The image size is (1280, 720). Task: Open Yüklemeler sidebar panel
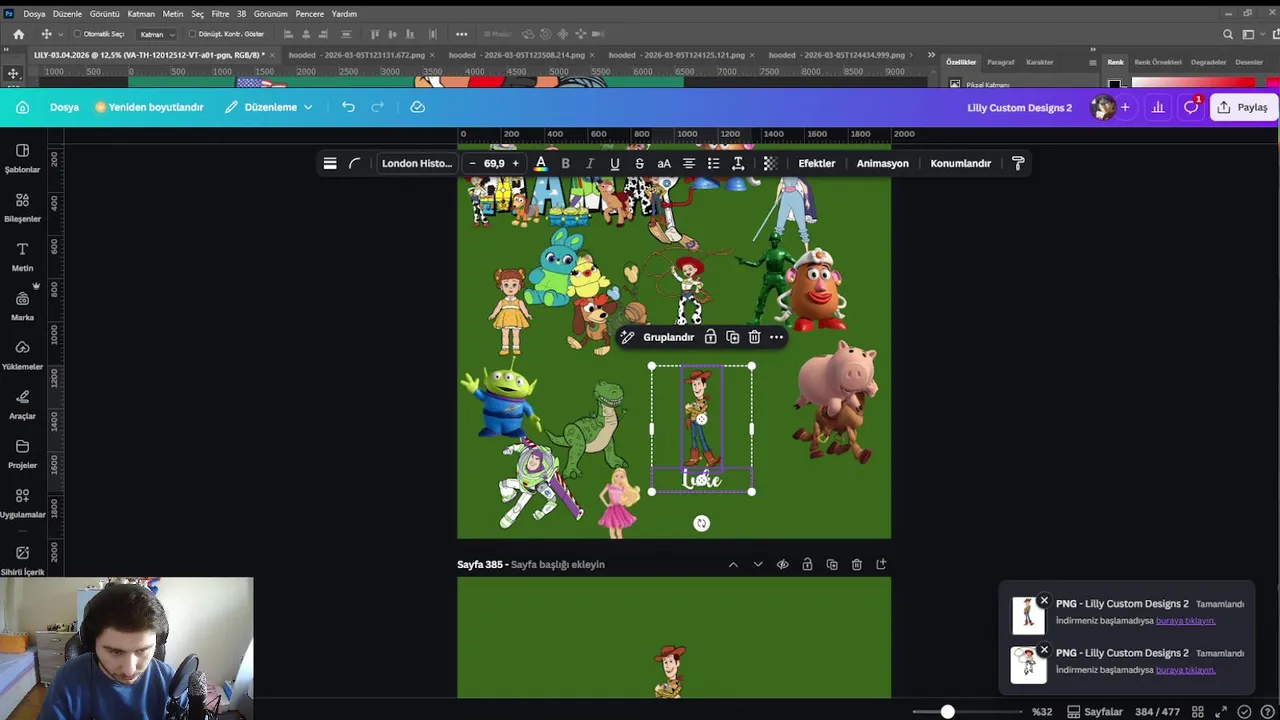tap(22, 355)
